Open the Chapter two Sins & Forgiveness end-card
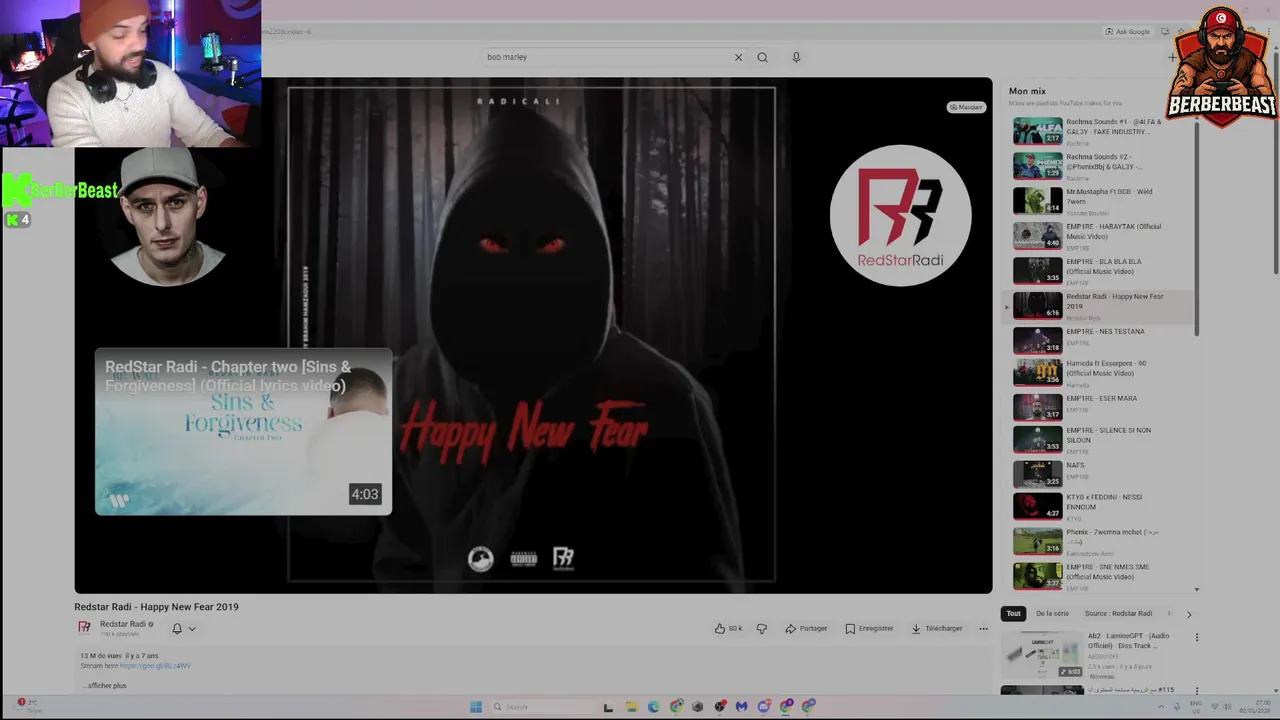This screenshot has height=720, width=1280. tap(243, 431)
